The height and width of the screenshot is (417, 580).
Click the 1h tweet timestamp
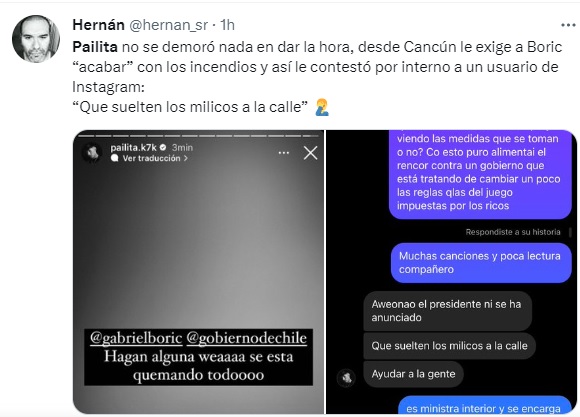227,25
